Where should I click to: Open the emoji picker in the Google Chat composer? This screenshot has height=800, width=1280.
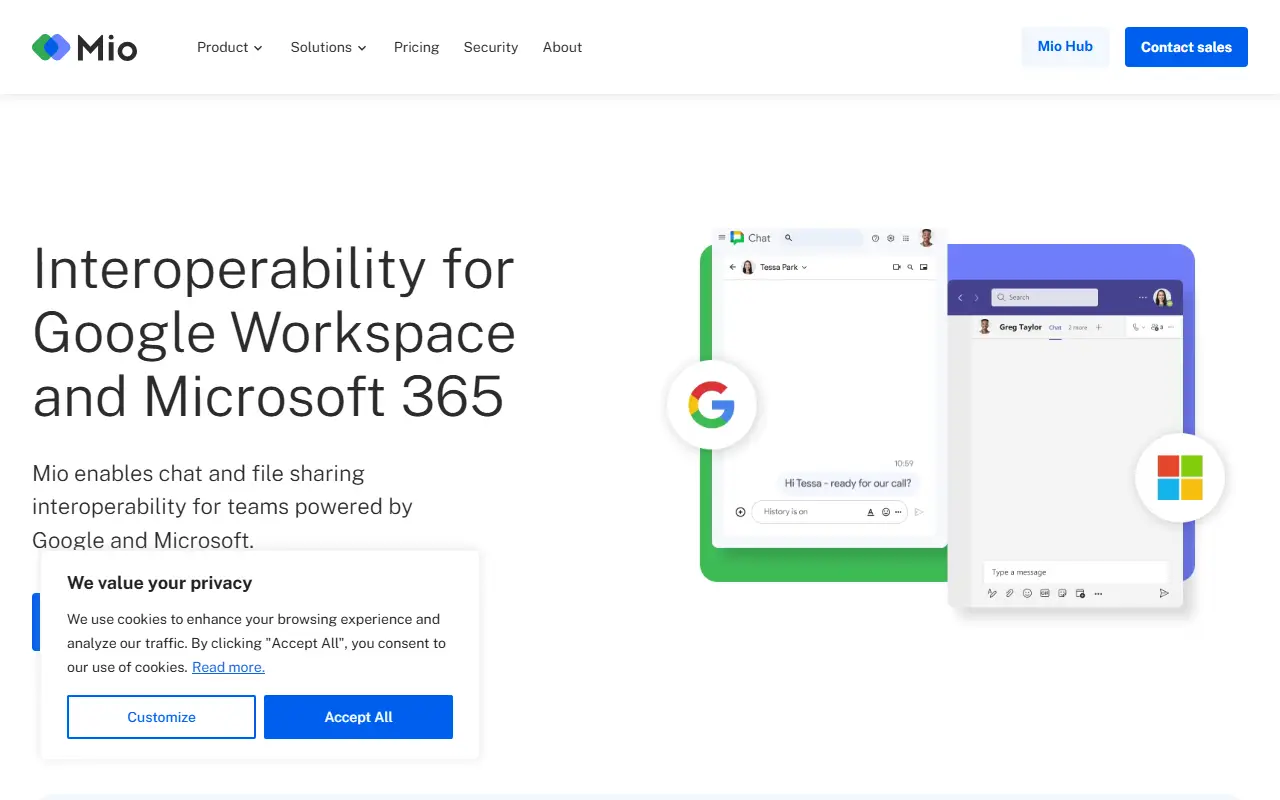[x=886, y=512]
